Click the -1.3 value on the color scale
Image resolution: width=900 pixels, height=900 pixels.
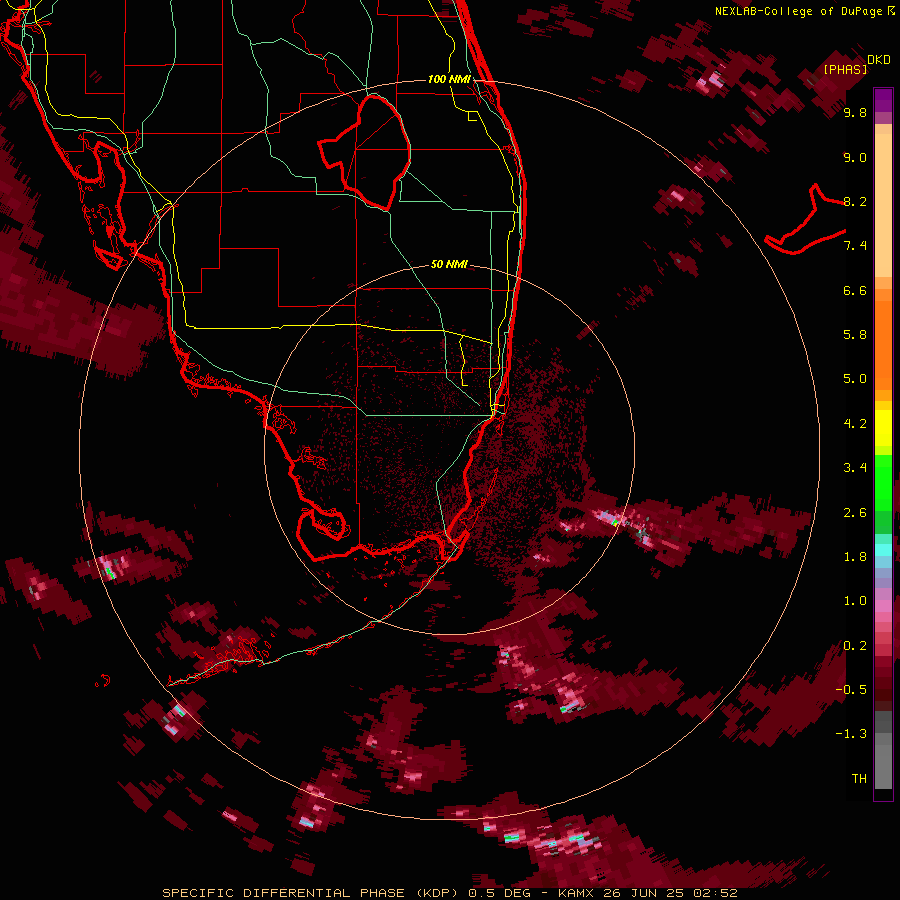[851, 734]
